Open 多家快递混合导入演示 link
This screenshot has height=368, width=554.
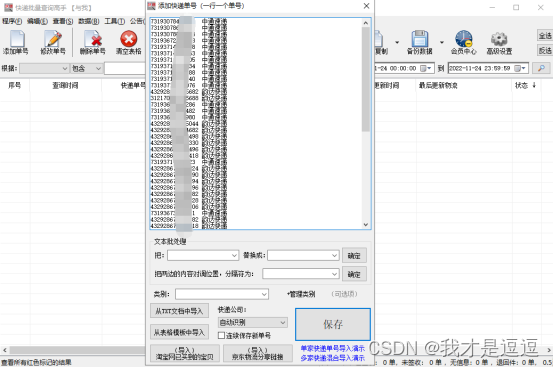coord(332,358)
